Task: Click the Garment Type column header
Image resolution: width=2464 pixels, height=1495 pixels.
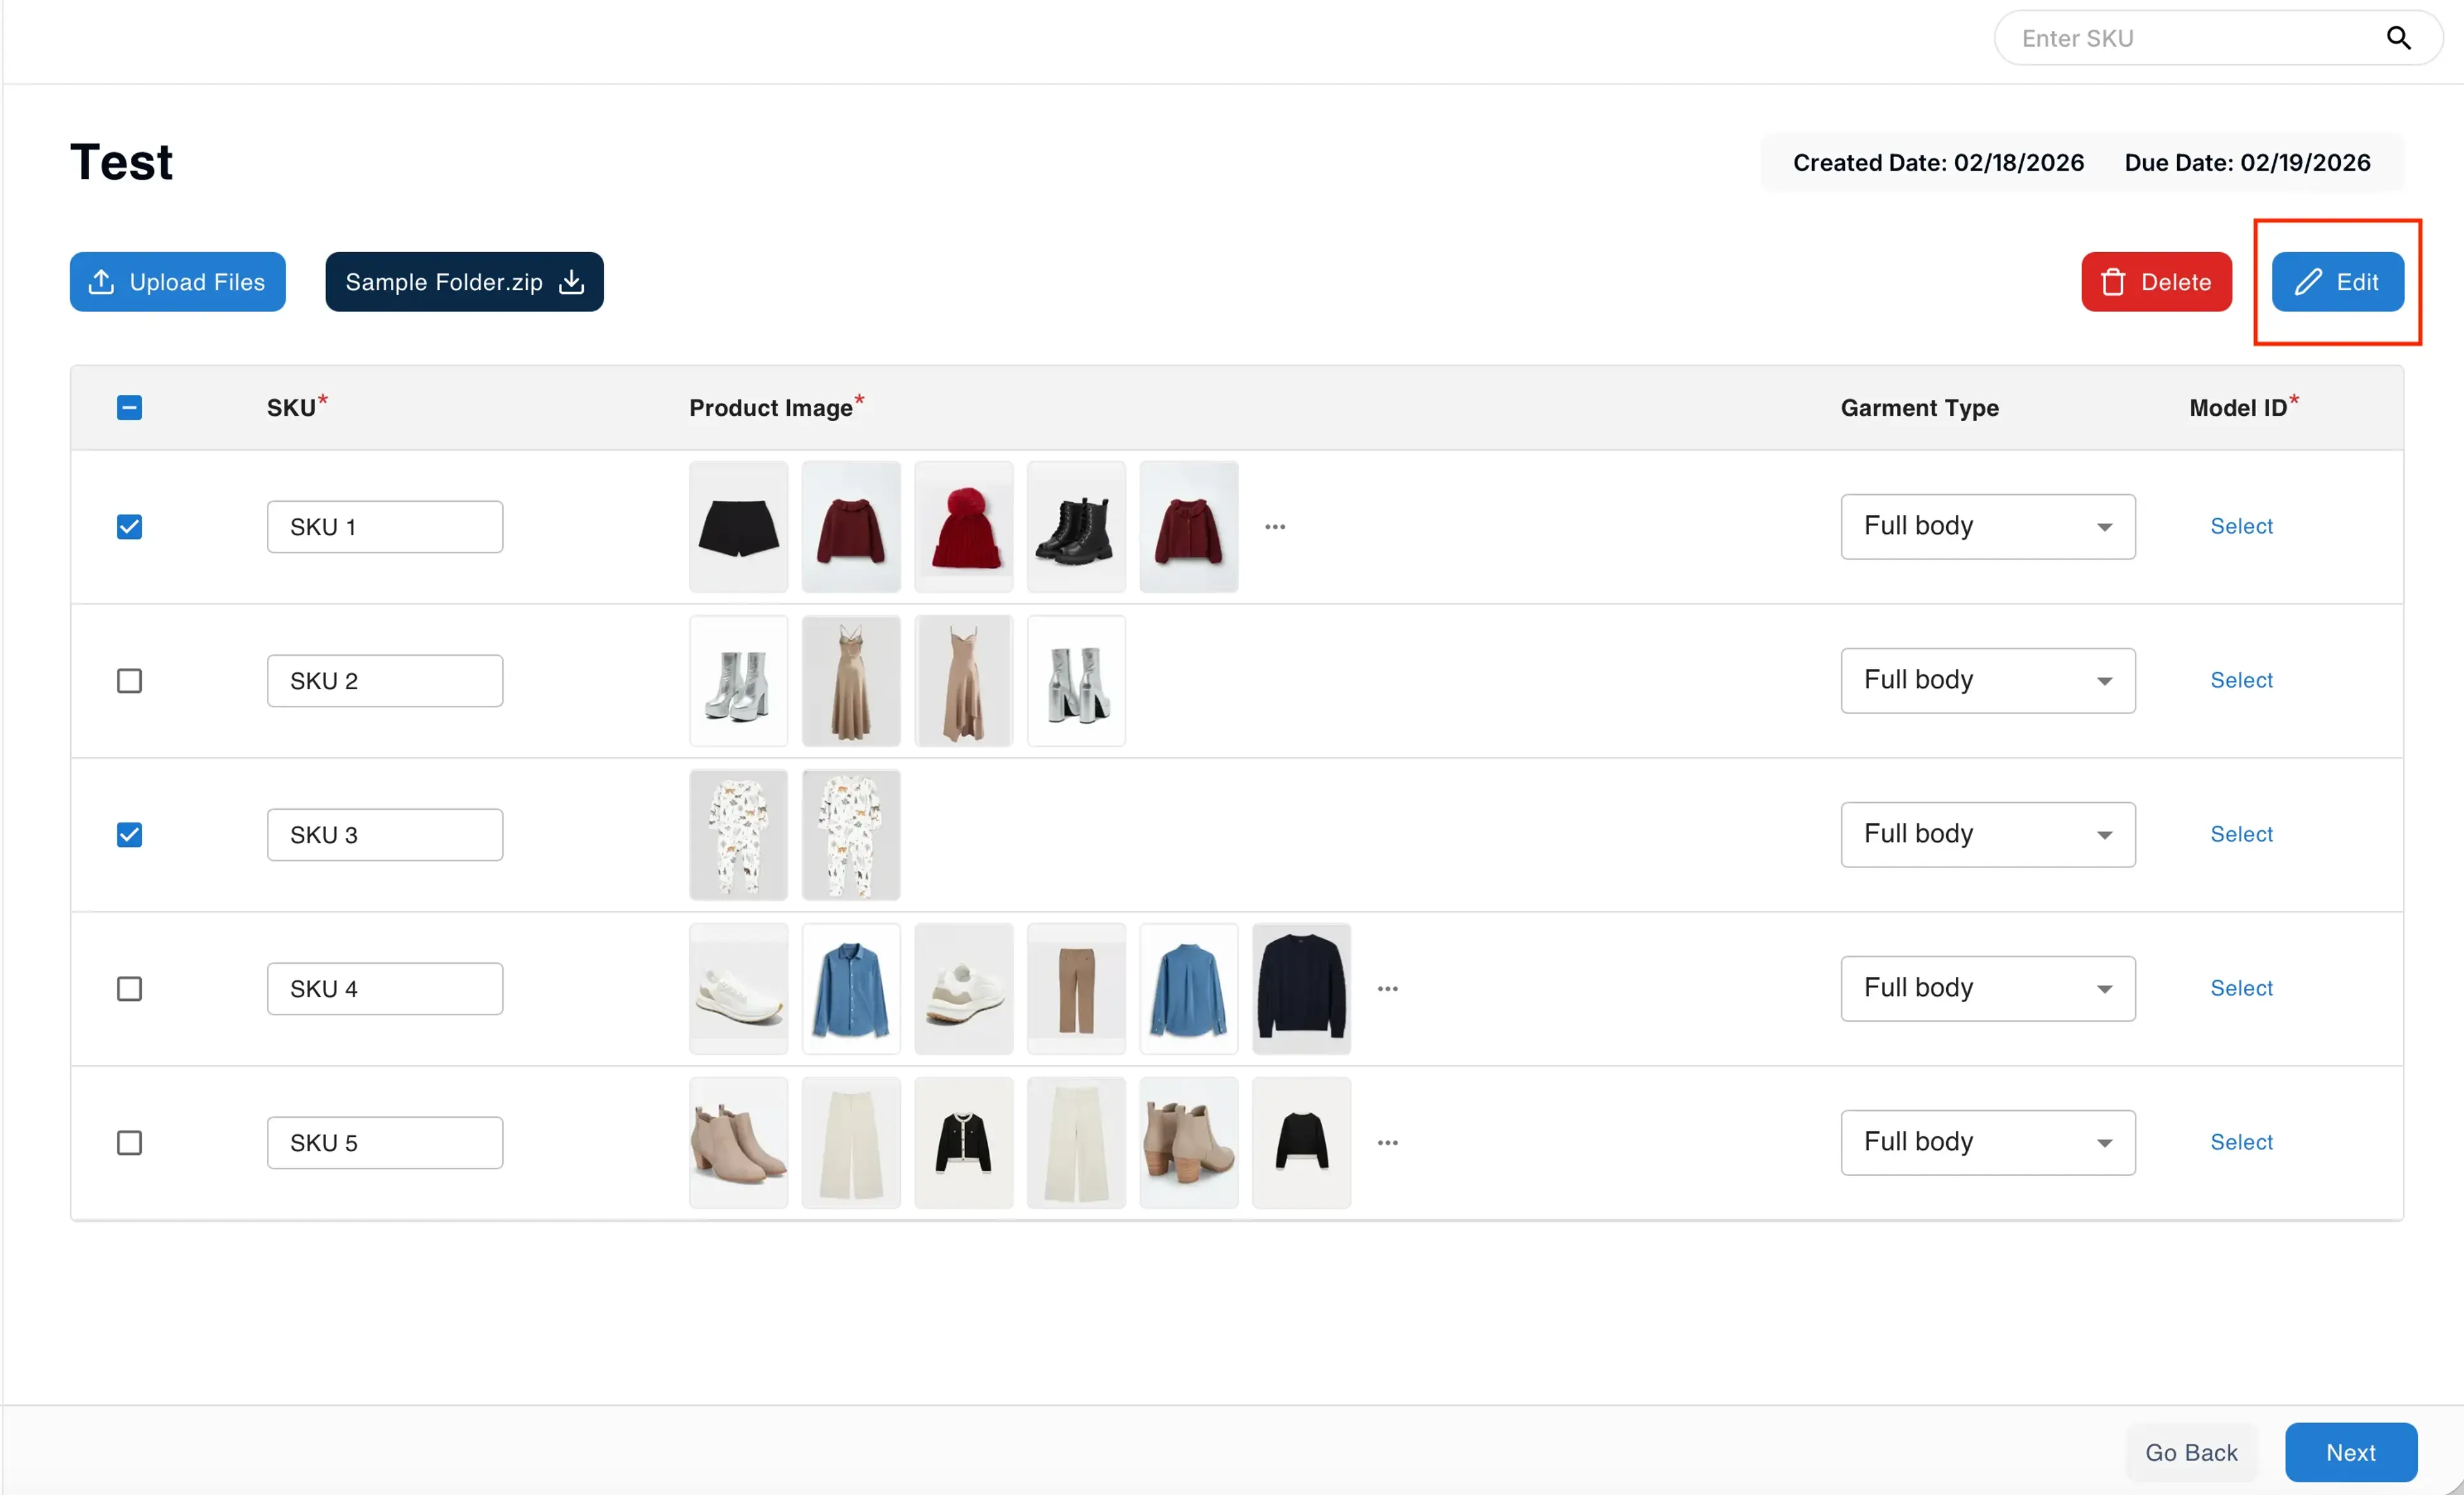Action: tap(1919, 408)
